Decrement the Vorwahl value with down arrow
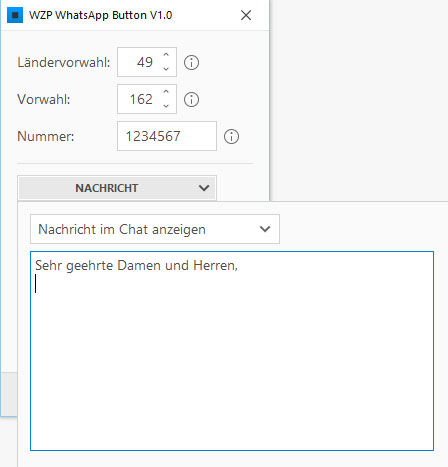This screenshot has width=448, height=467. pos(166,106)
